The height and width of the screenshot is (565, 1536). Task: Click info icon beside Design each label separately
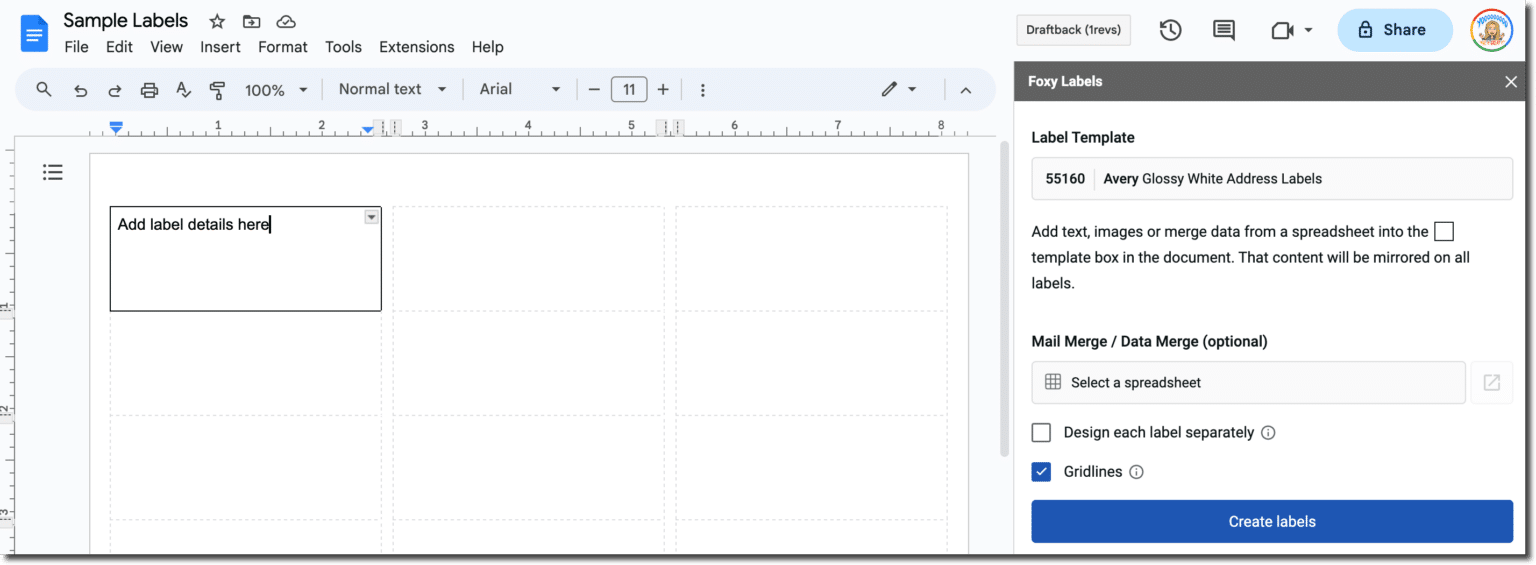tap(1268, 433)
